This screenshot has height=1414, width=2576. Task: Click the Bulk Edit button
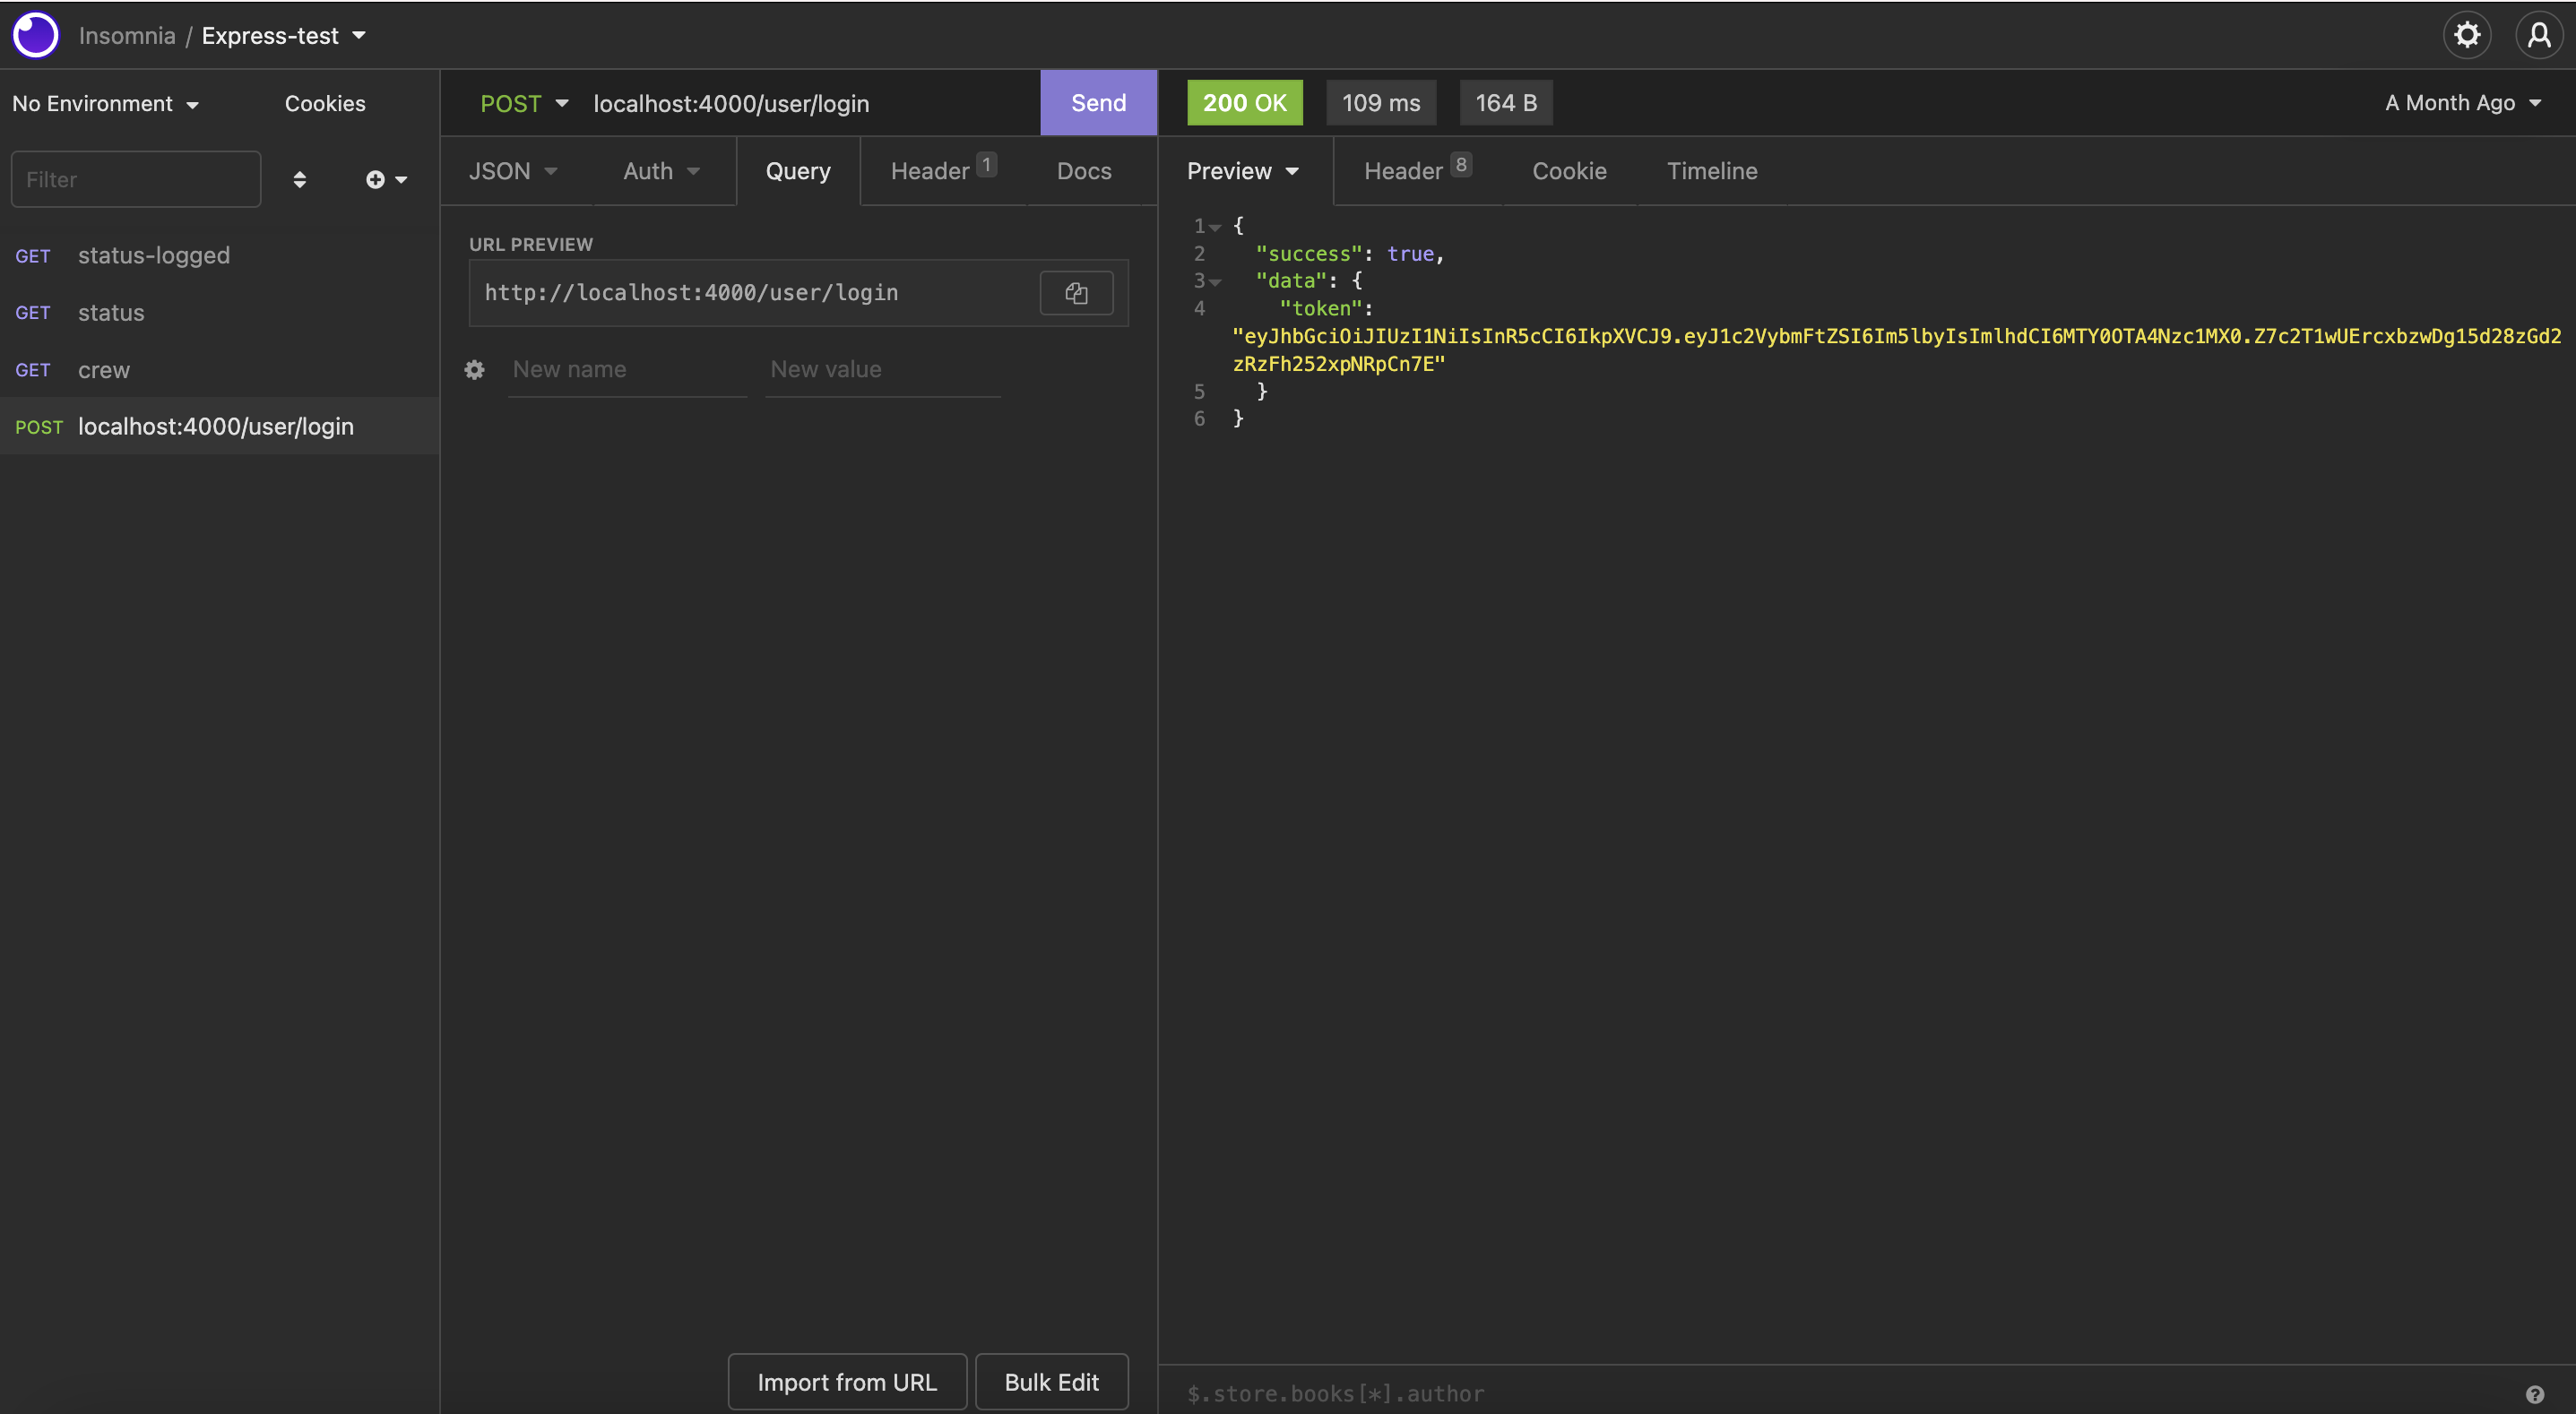click(1052, 1381)
